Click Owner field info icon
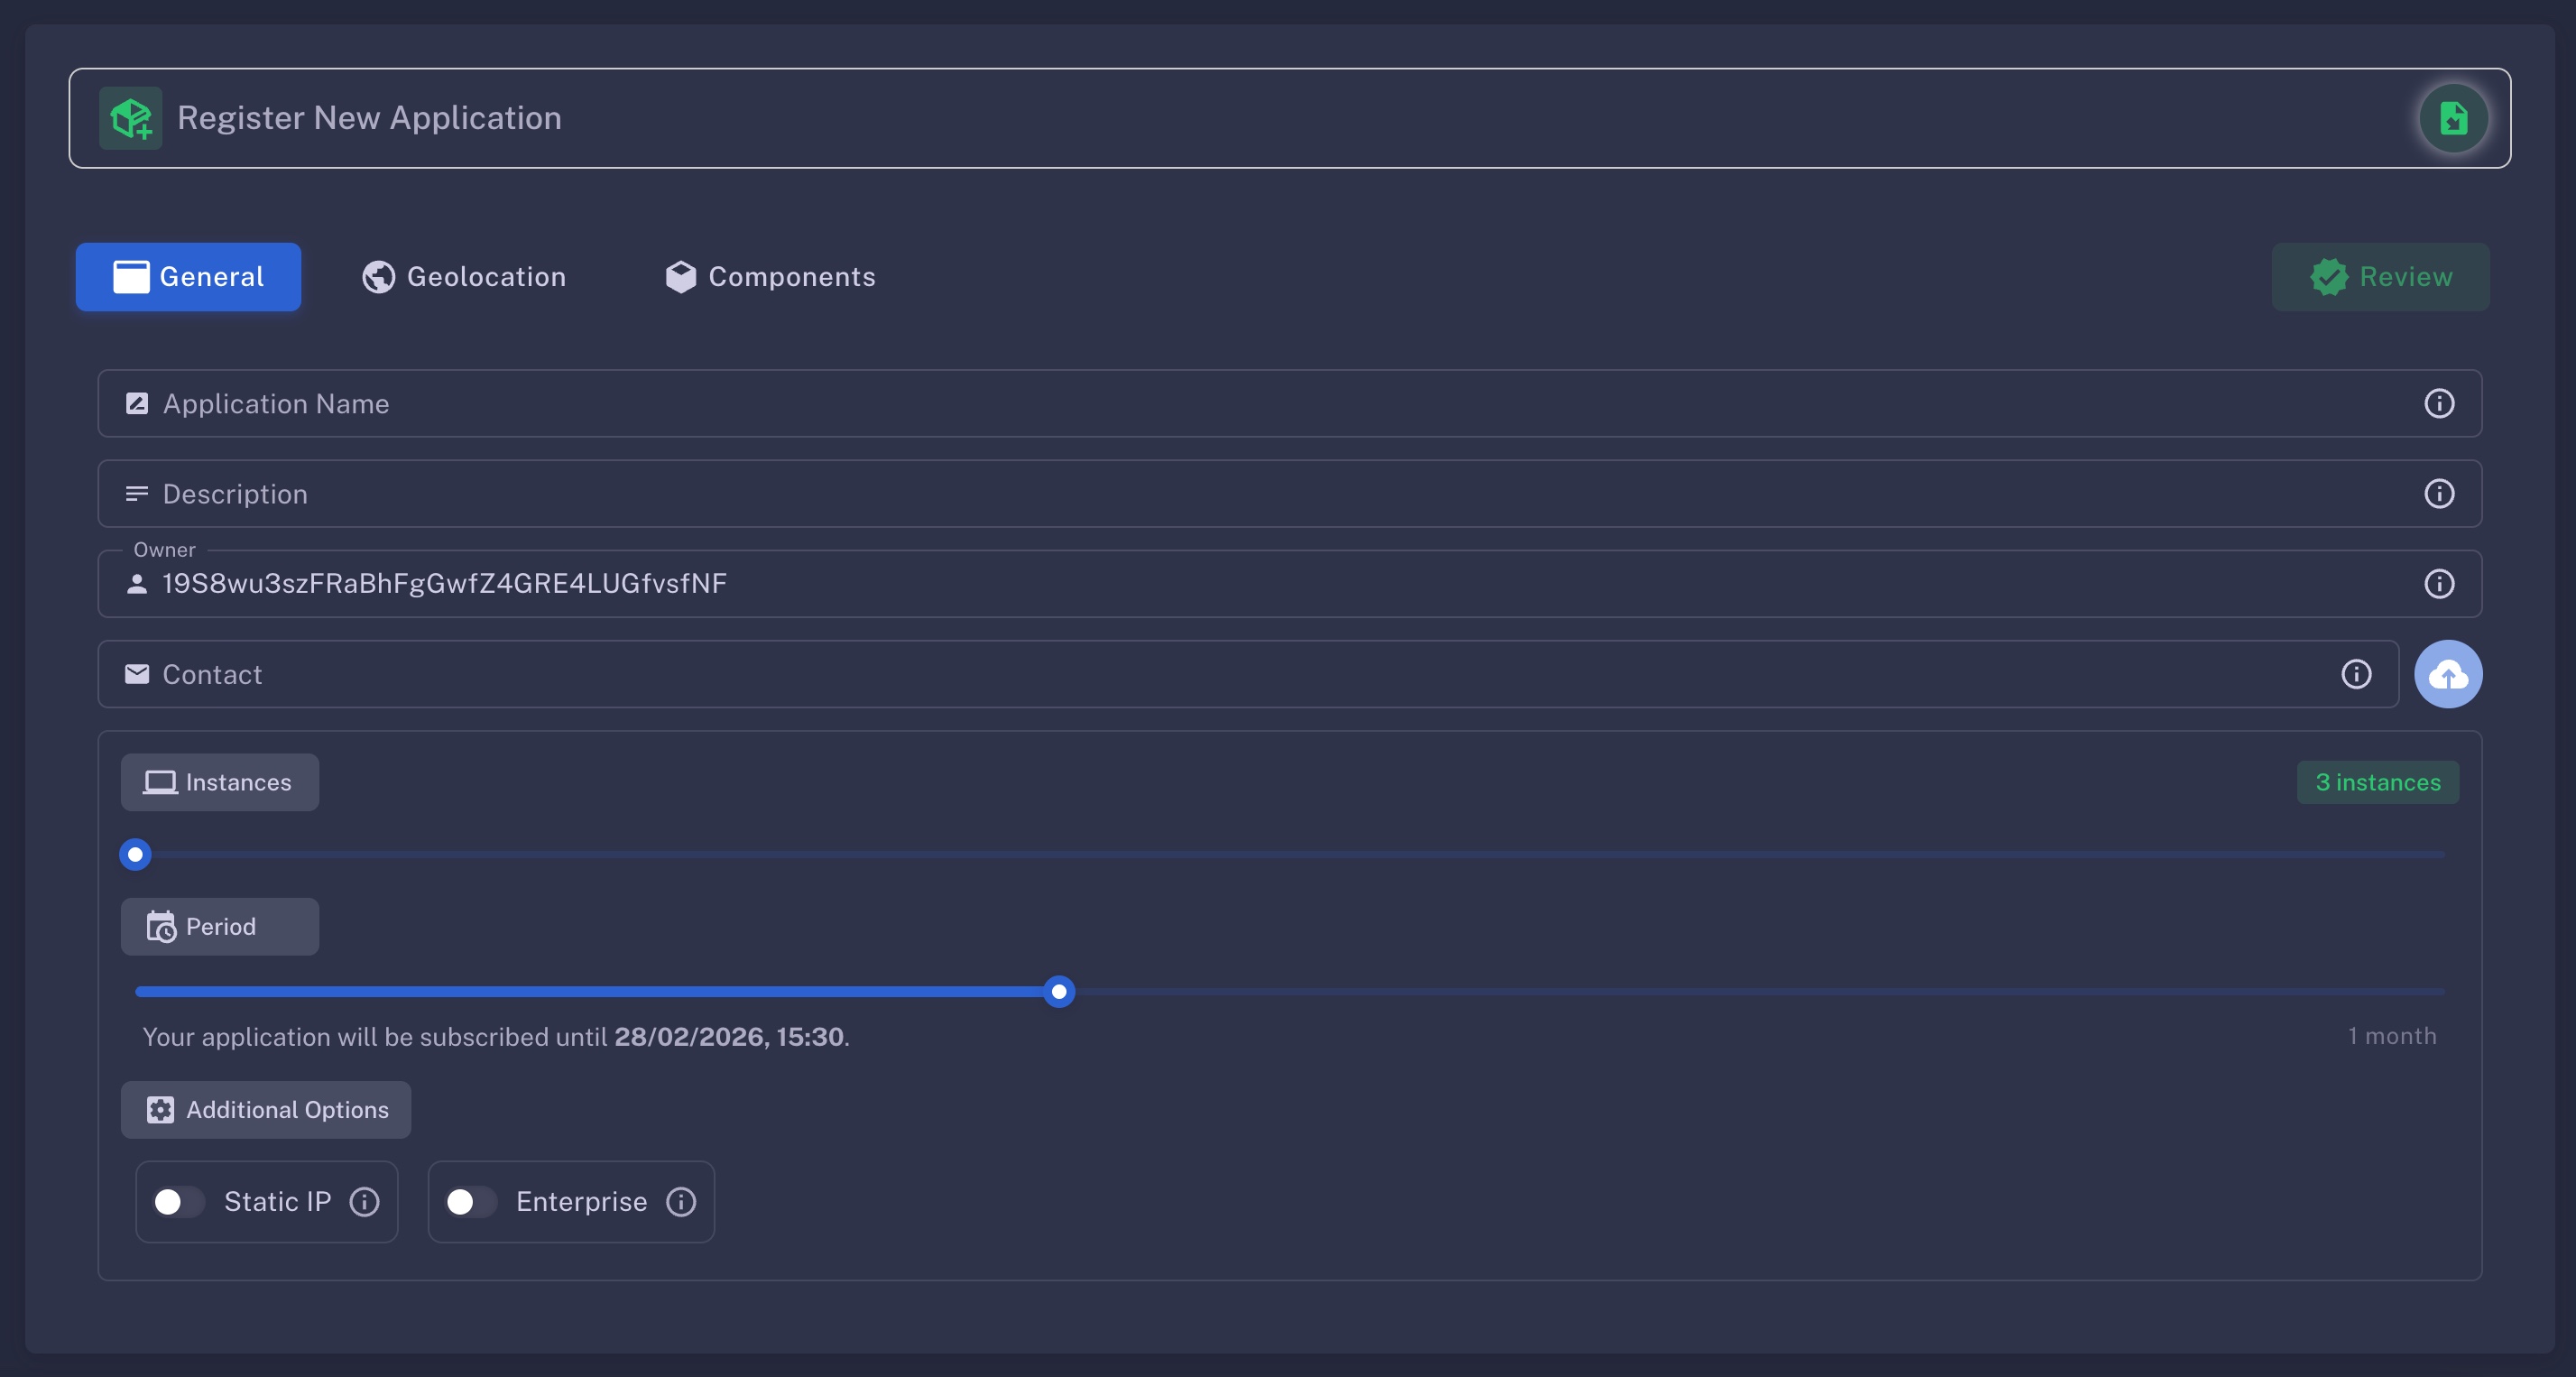Image resolution: width=2576 pixels, height=1377 pixels. tap(2439, 583)
